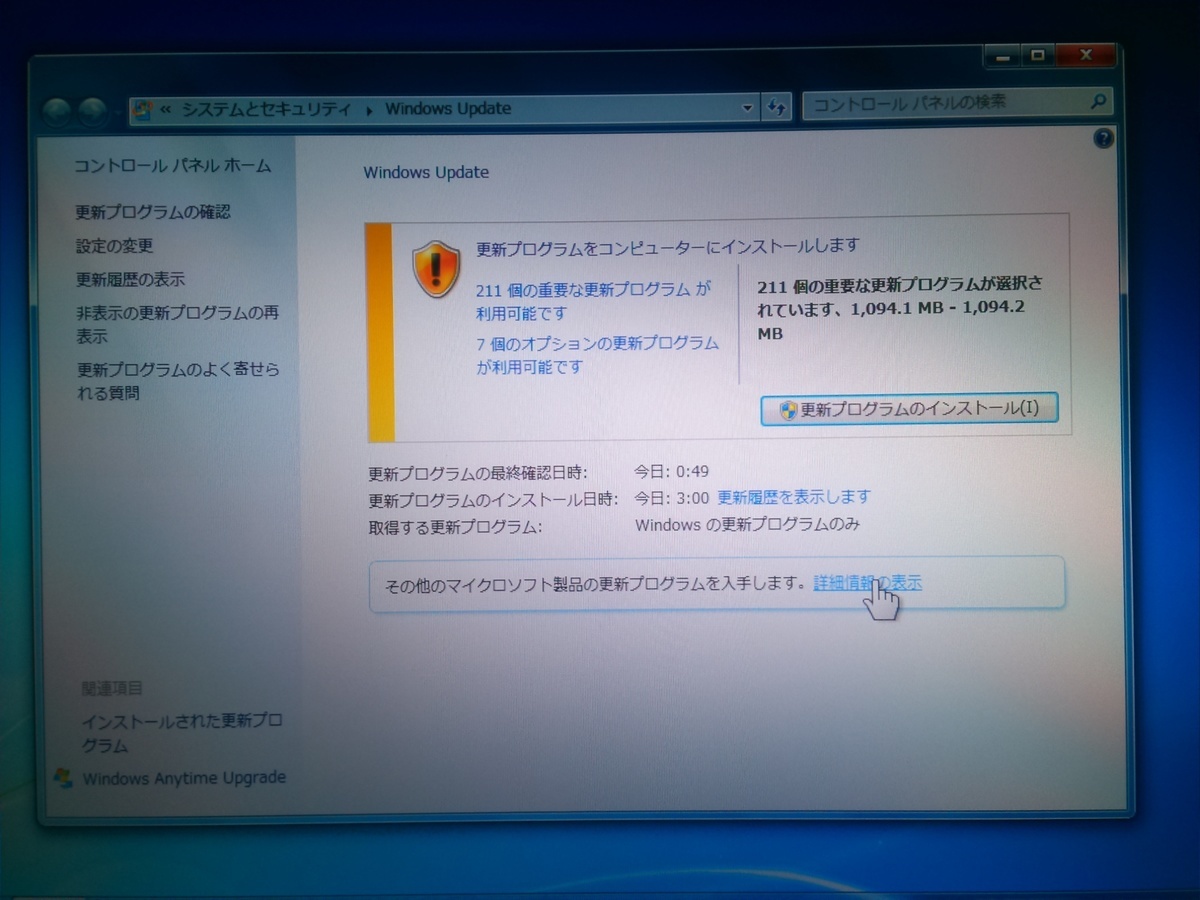Click the 今日: 0:49 last check time
Viewport: 1200px width, 900px height.
point(672,471)
